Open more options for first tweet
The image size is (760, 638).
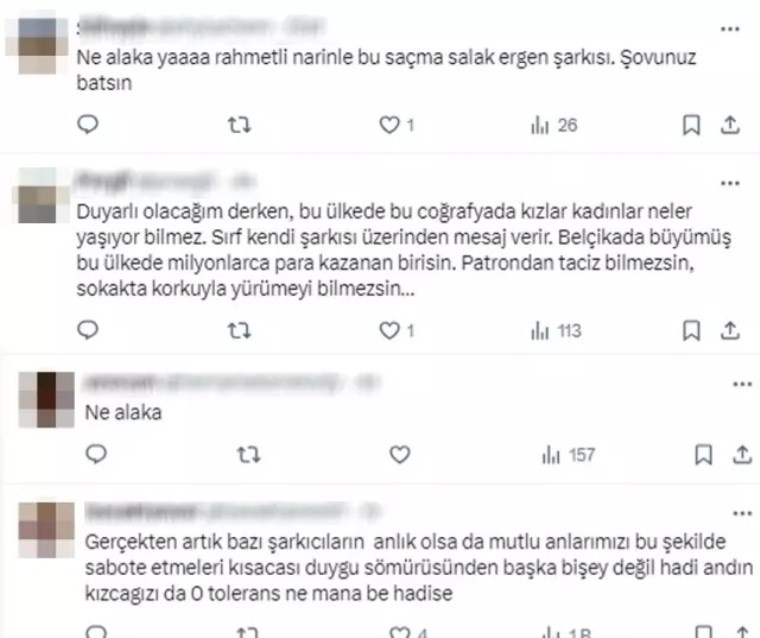pyautogui.click(x=730, y=29)
